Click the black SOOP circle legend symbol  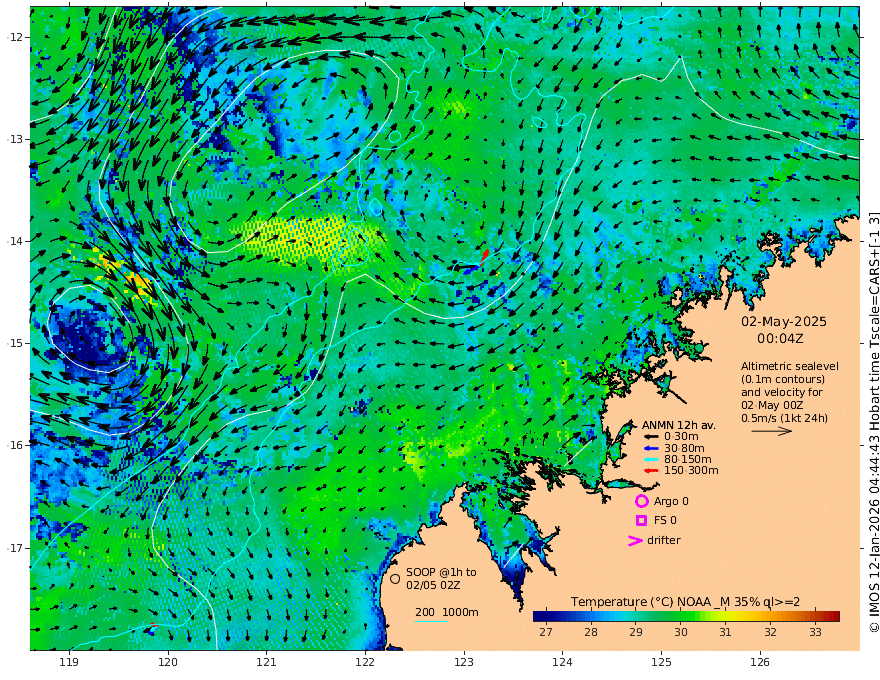click(x=395, y=578)
